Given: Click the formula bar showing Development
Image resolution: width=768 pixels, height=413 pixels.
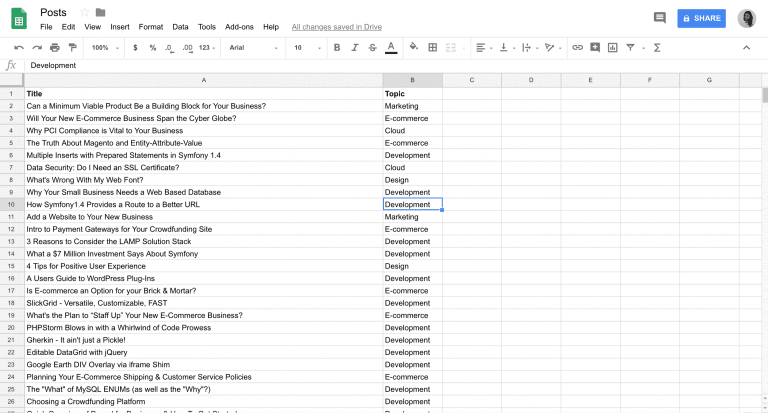Looking at the screenshot, I should (300, 65).
